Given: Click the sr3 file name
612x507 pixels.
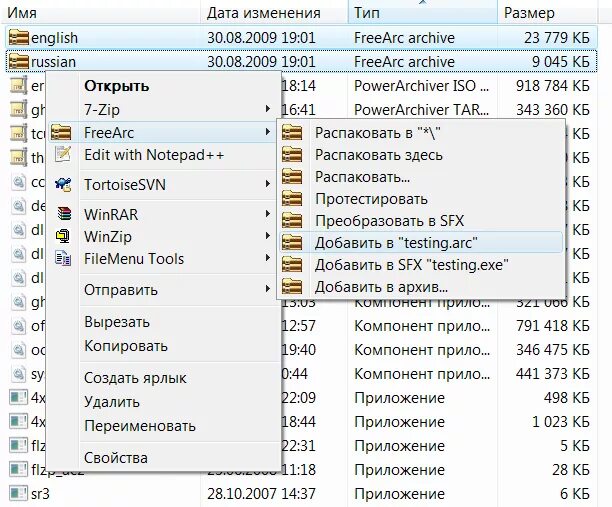Looking at the screenshot, I should [x=40, y=494].
